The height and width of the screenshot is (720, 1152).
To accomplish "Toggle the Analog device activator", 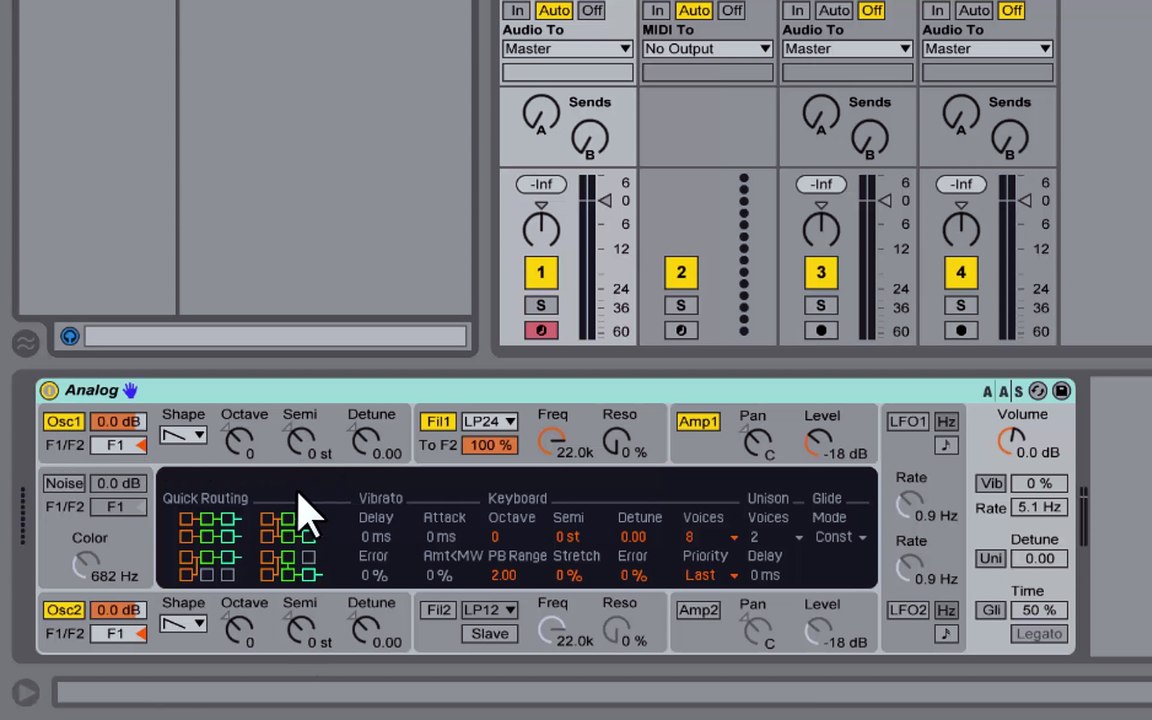I will (x=49, y=390).
